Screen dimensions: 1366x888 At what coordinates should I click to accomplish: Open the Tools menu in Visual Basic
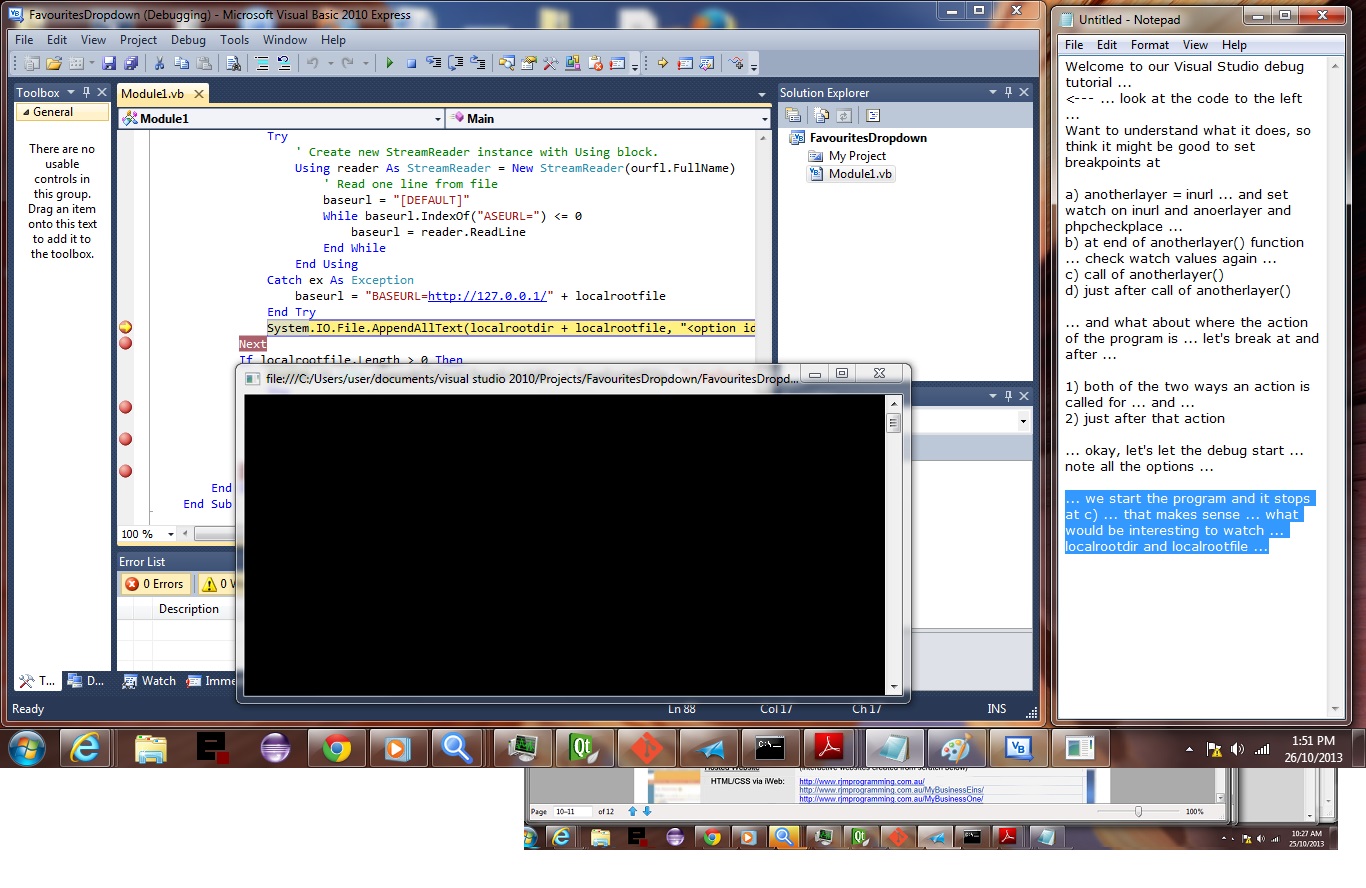tap(234, 40)
